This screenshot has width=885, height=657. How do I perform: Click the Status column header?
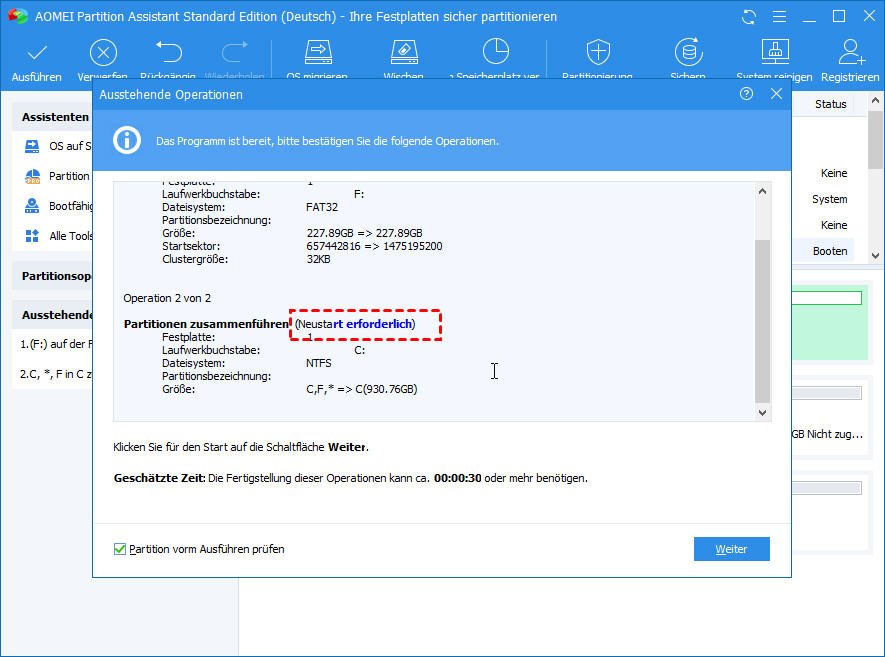coord(830,104)
